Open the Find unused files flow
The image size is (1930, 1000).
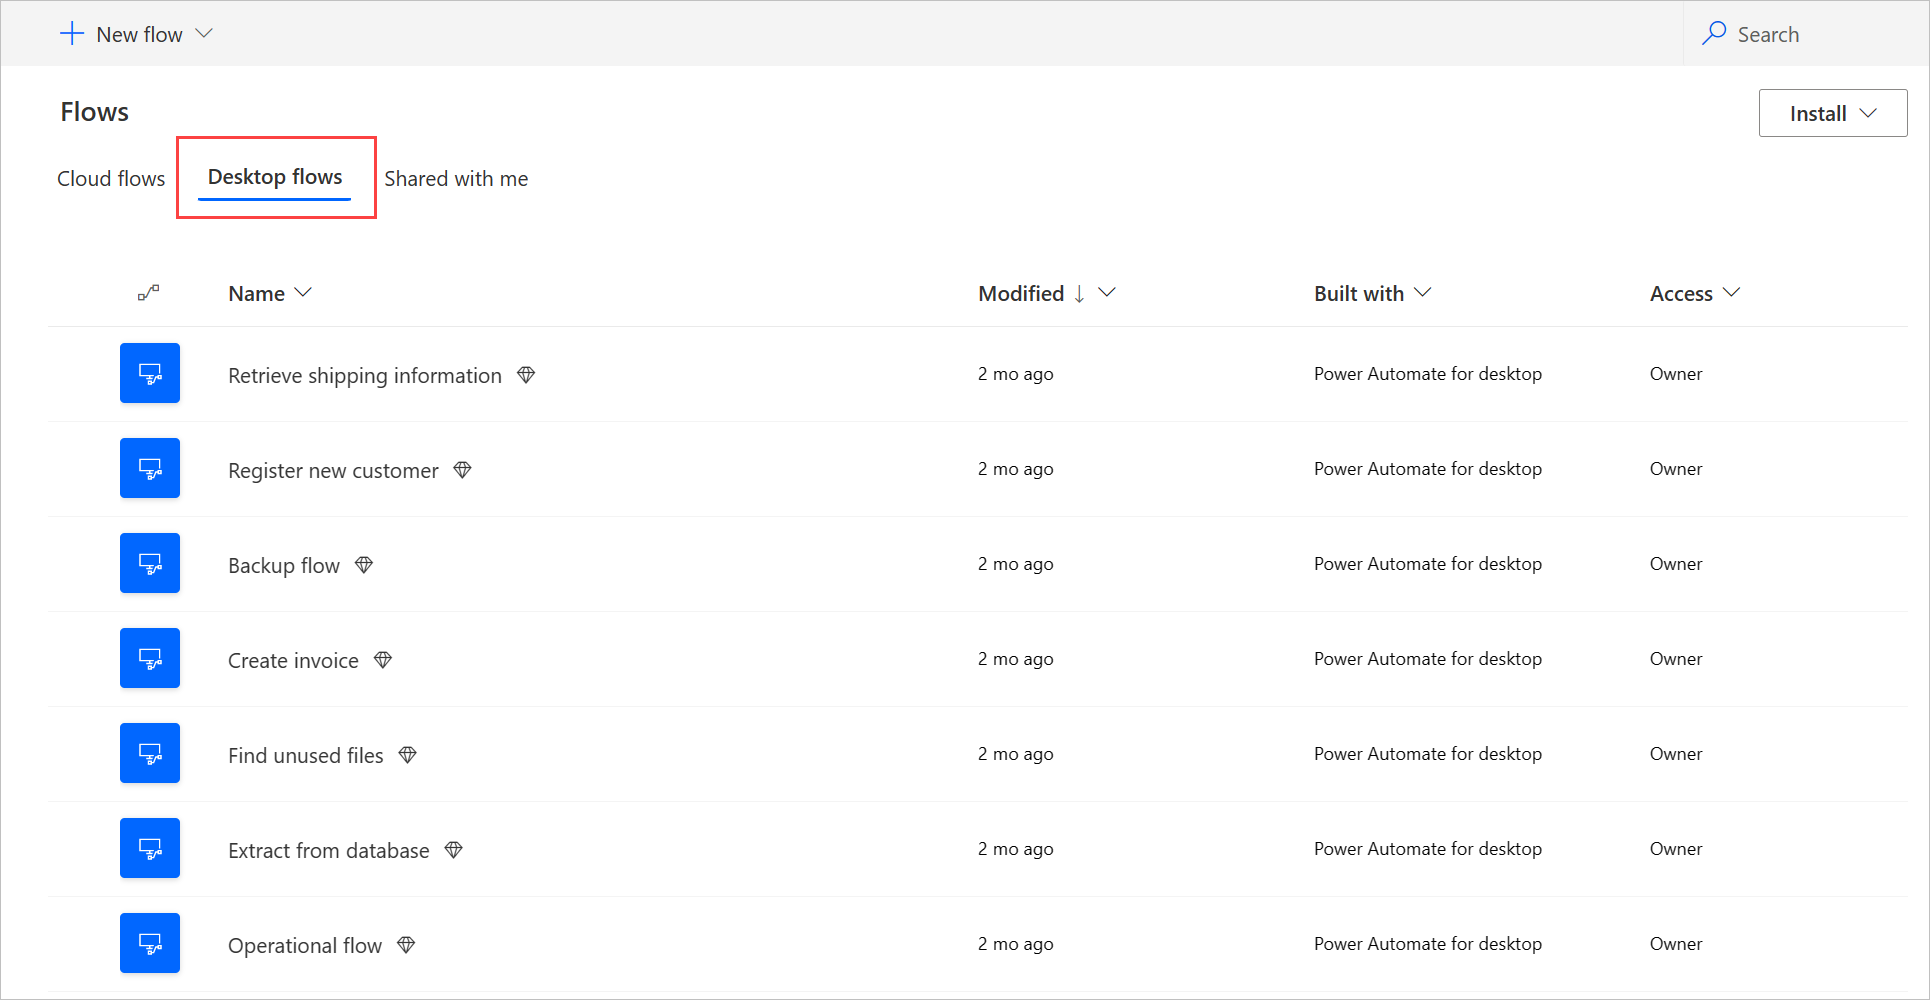pyautogui.click(x=306, y=755)
